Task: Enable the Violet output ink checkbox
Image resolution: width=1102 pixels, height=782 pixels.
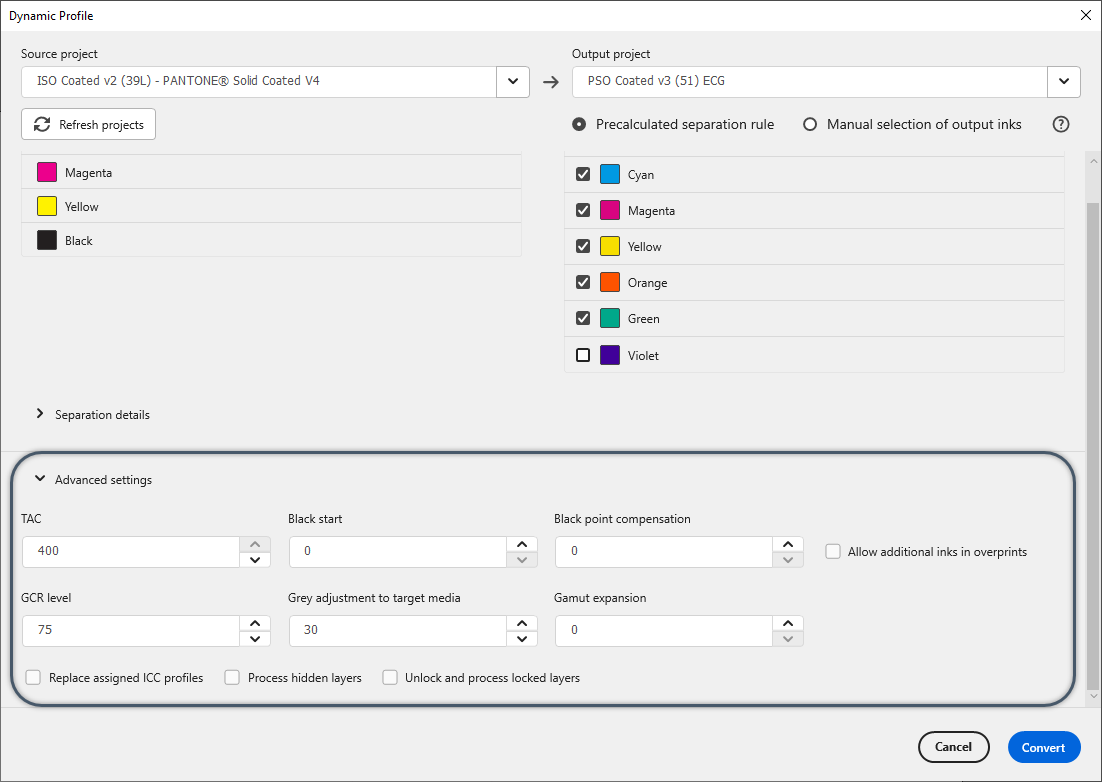Action: click(x=583, y=355)
